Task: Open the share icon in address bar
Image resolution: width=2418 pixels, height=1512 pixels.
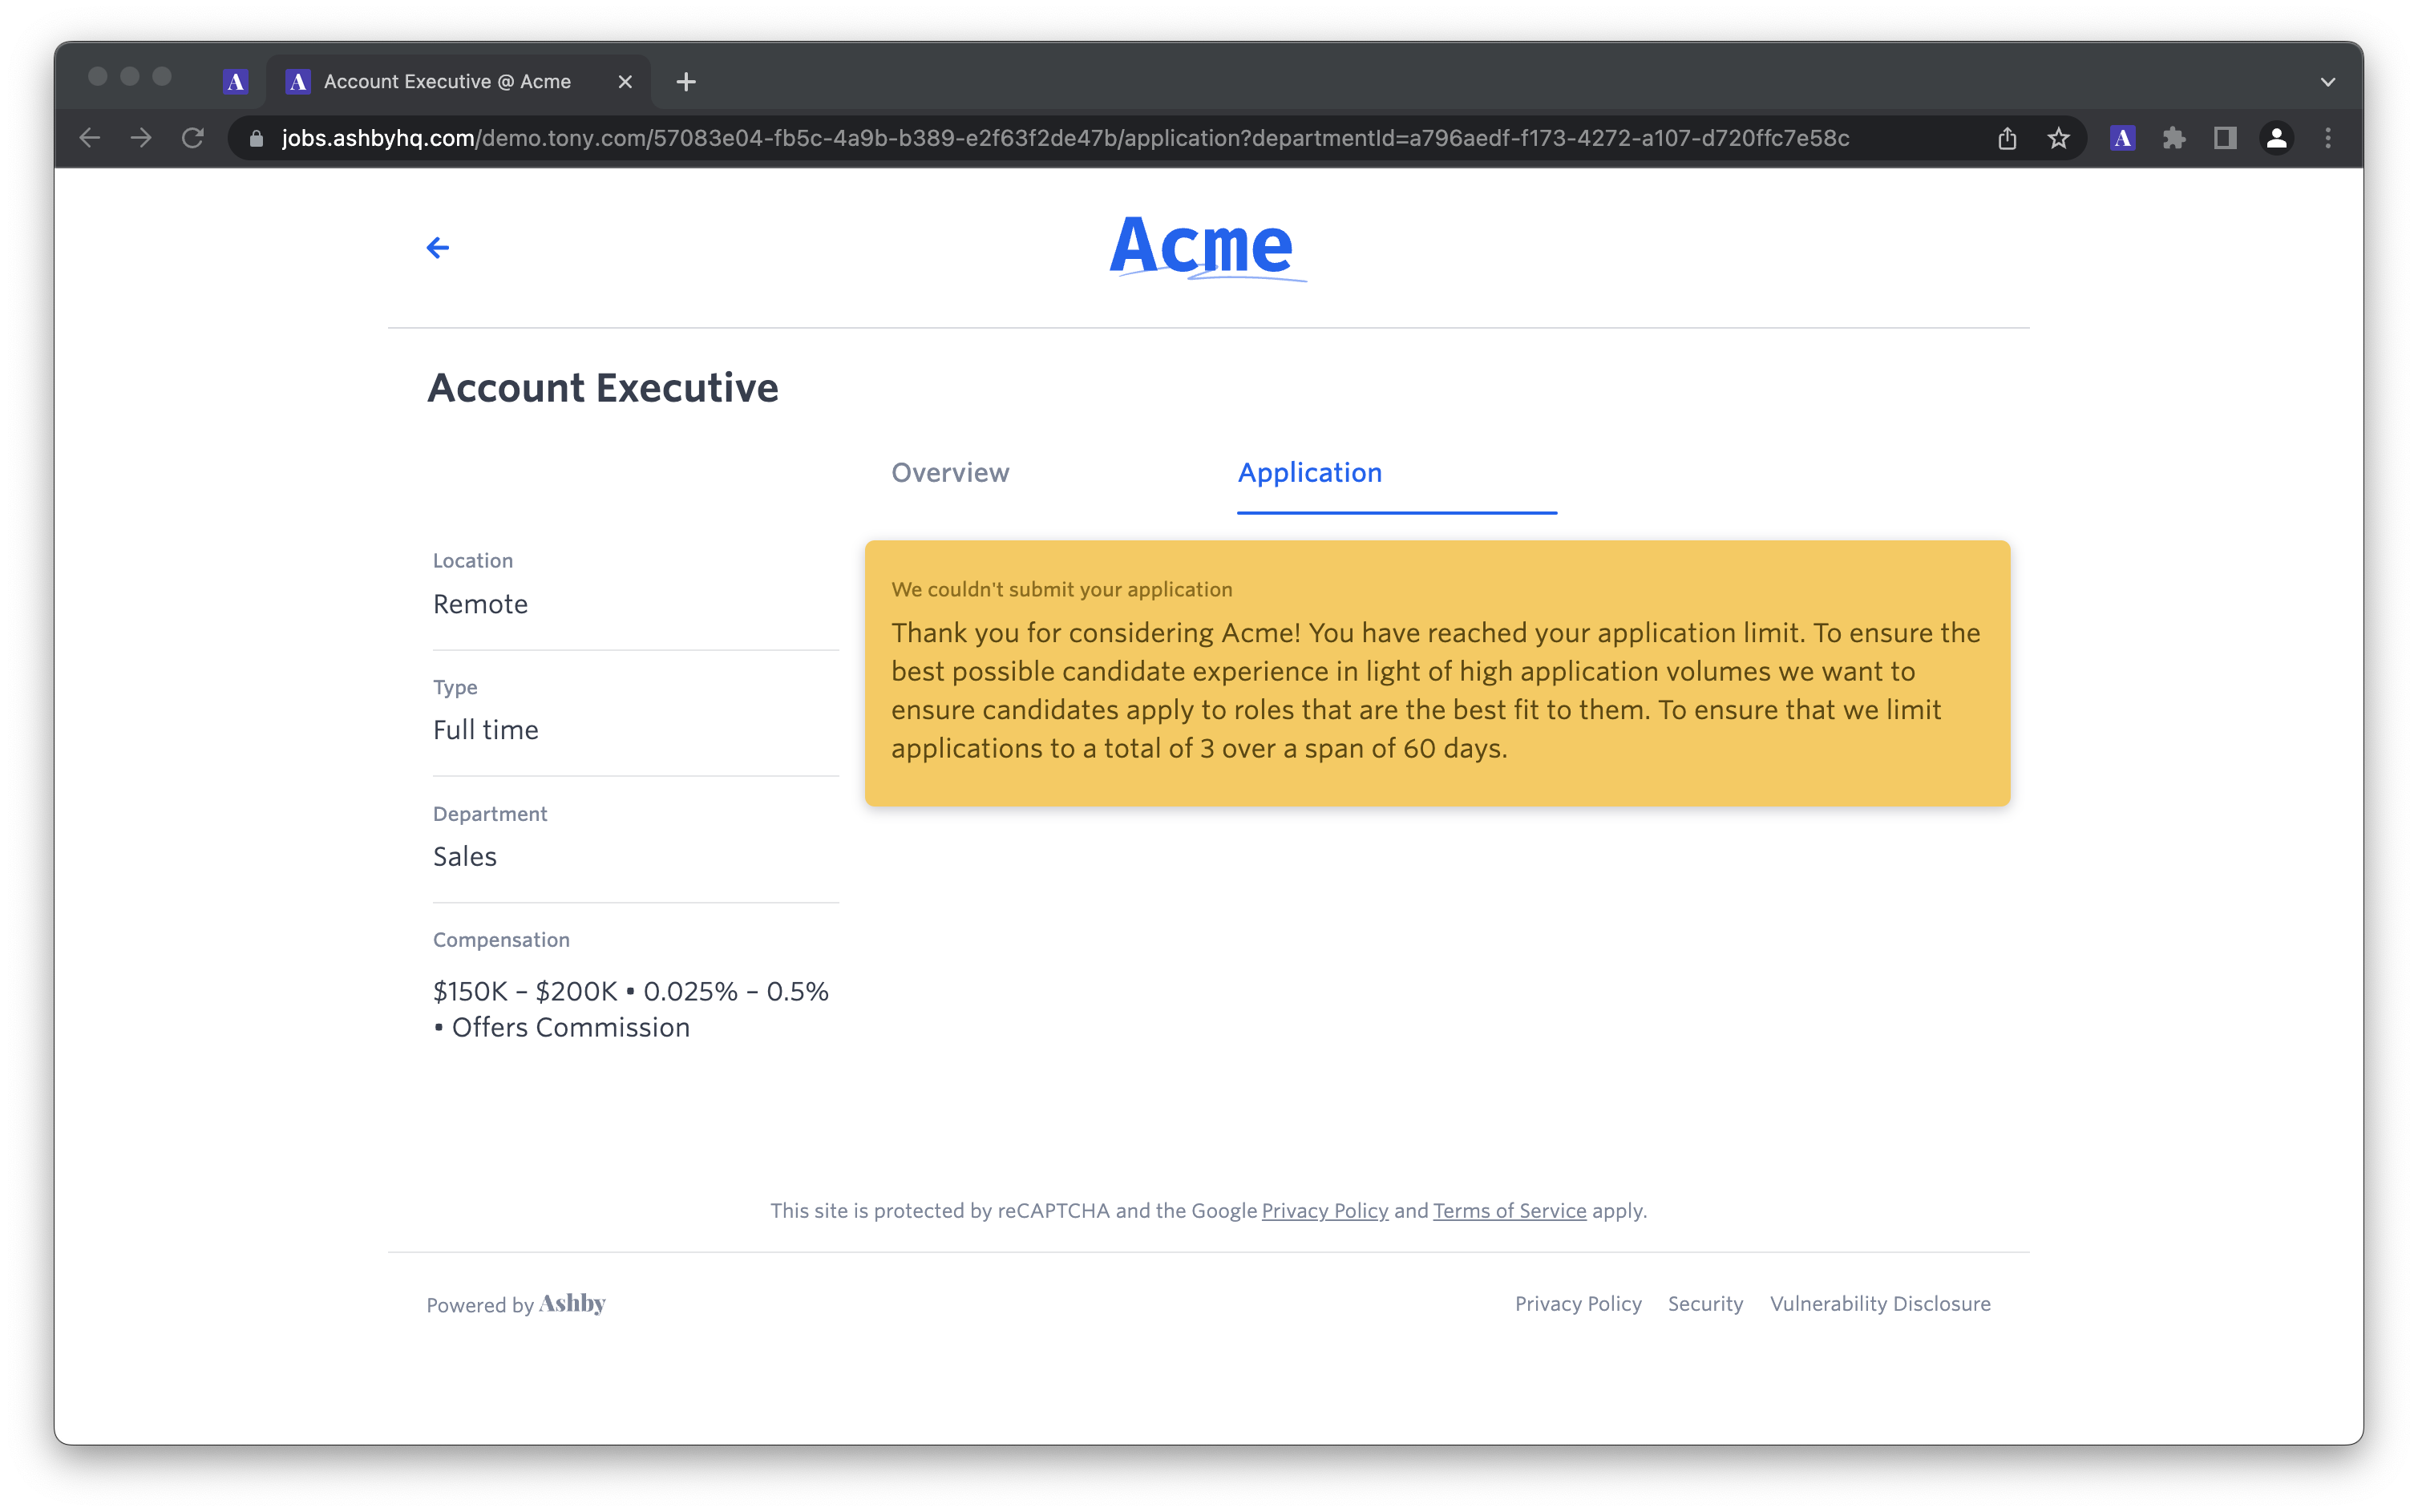Action: tap(2007, 138)
